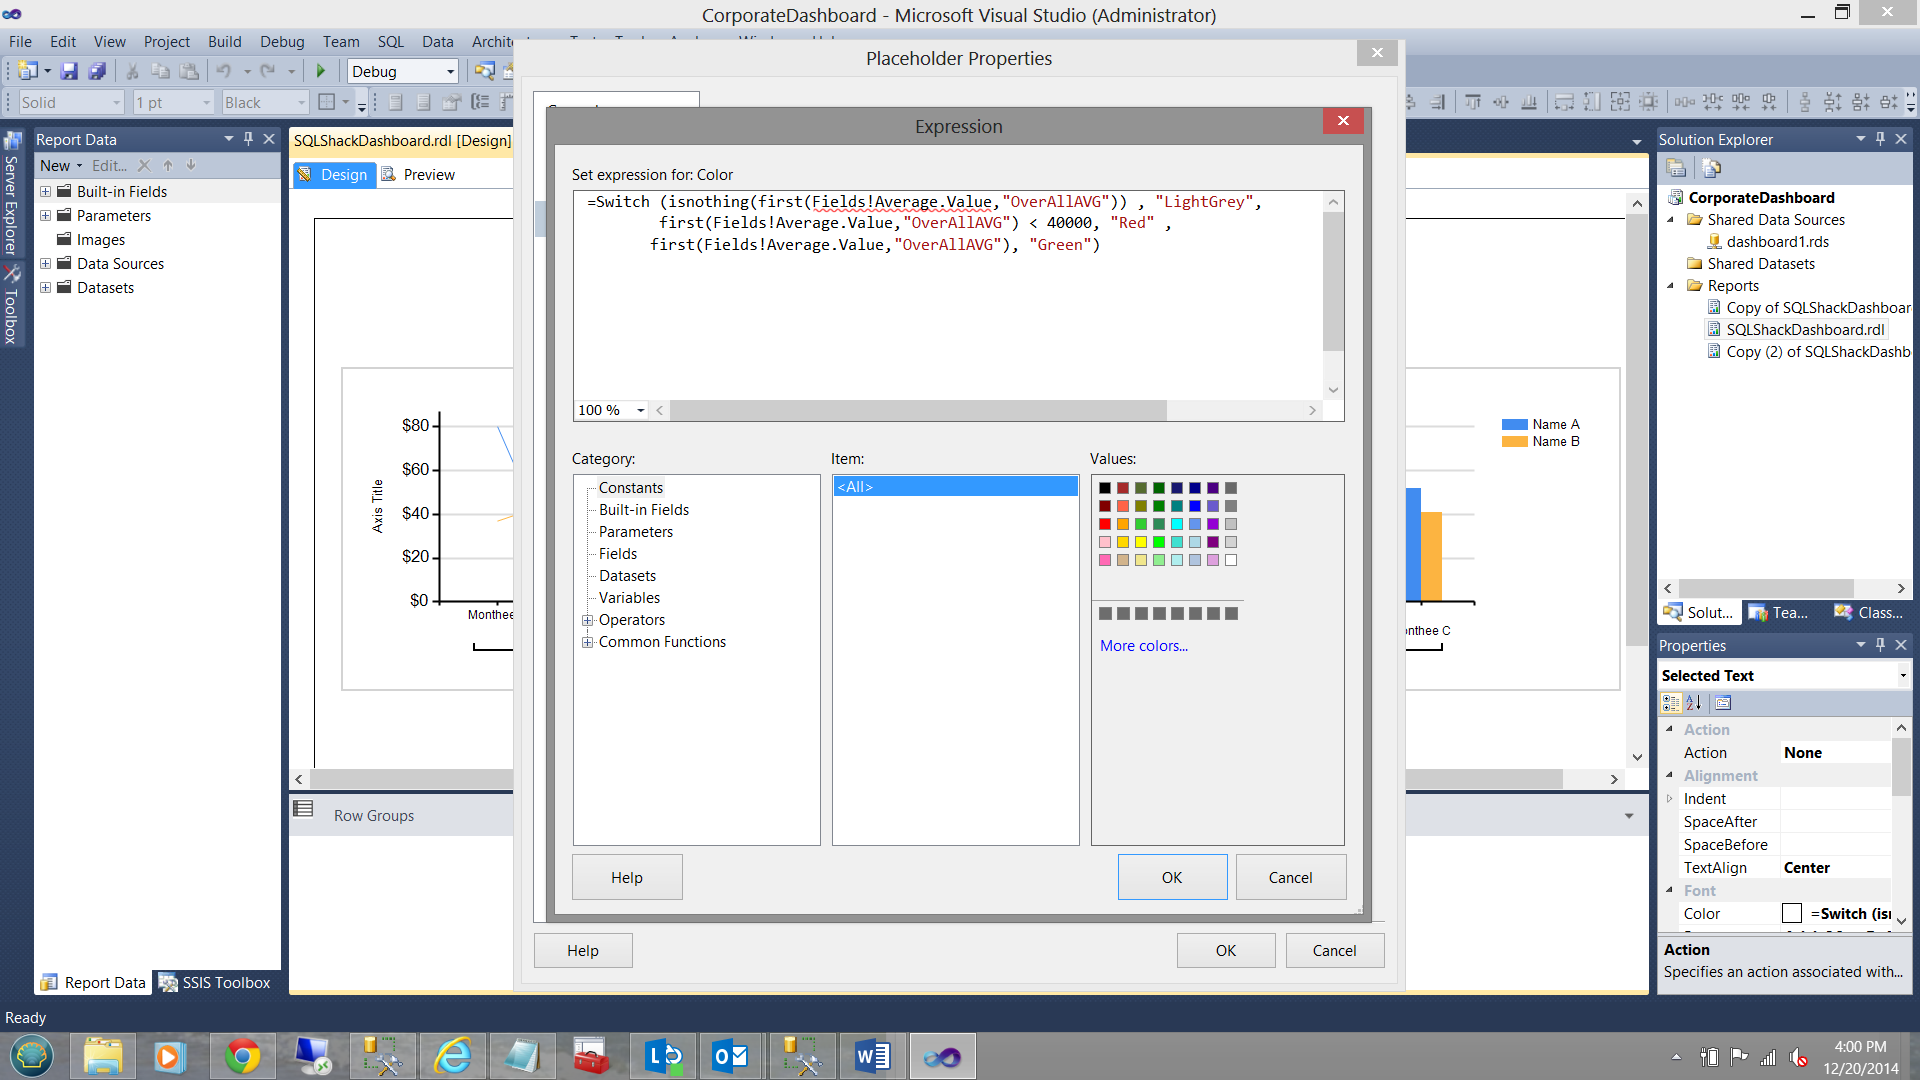
Task: Open Google Chrome from the taskbar
Action: point(241,1056)
